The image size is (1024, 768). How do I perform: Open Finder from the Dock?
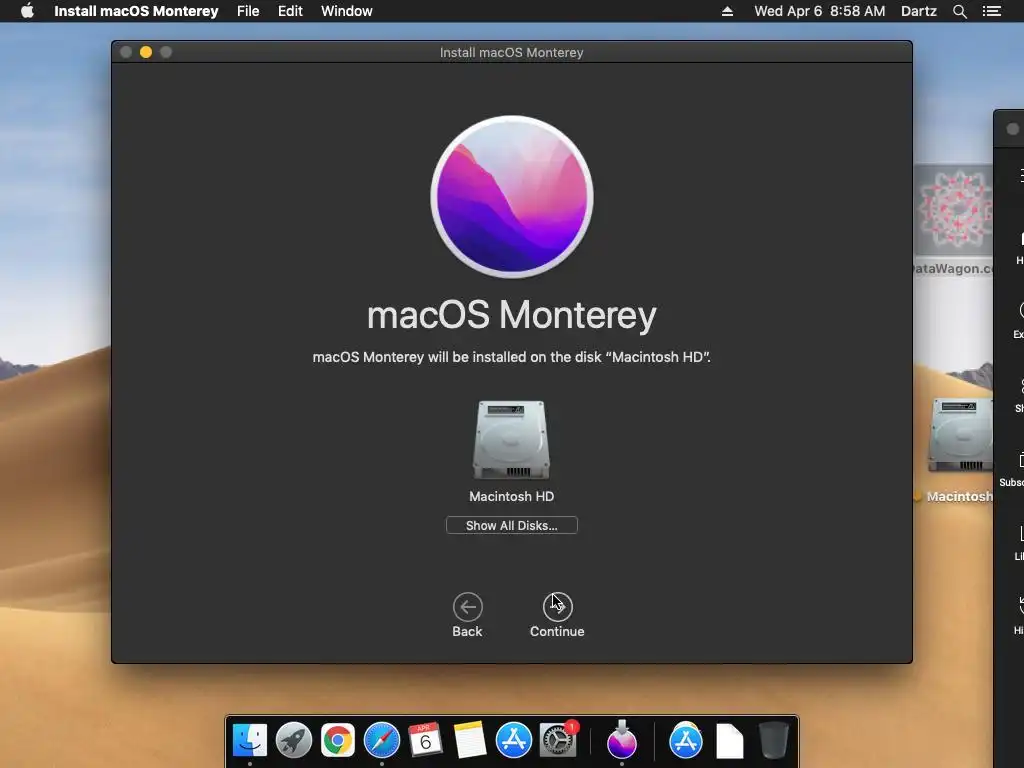249,741
